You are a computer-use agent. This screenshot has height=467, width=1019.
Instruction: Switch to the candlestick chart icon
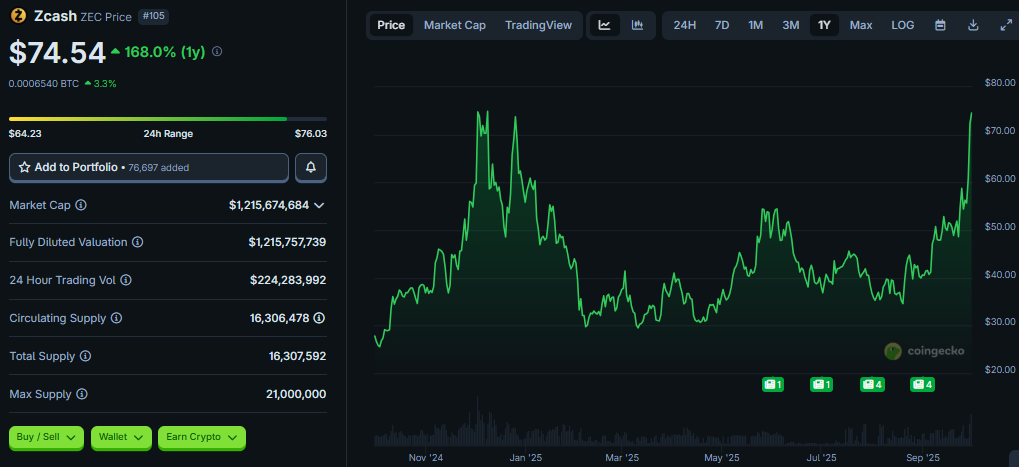[637, 25]
